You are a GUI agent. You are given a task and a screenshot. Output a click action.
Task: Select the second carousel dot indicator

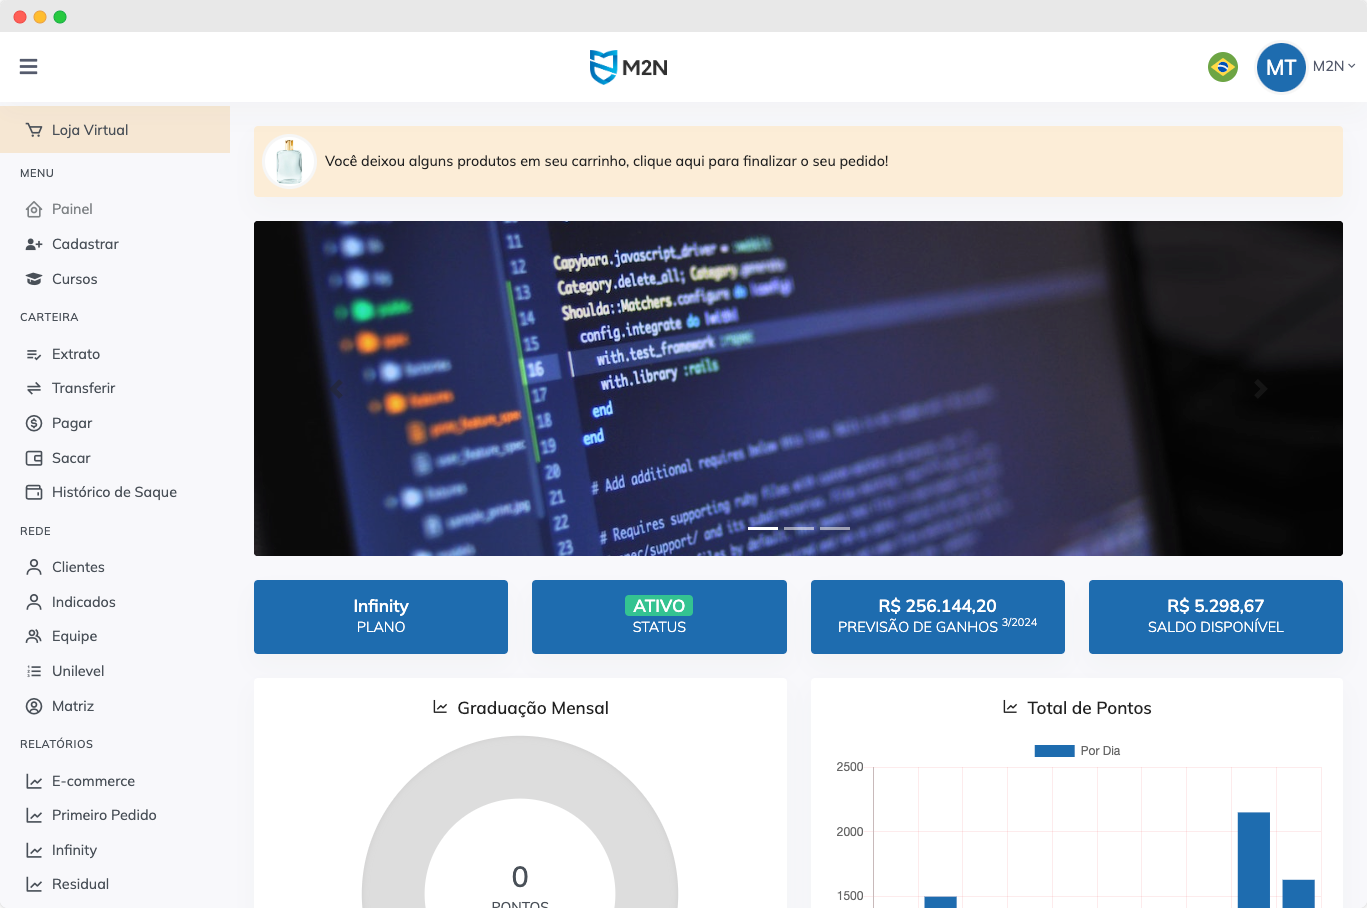coord(799,527)
